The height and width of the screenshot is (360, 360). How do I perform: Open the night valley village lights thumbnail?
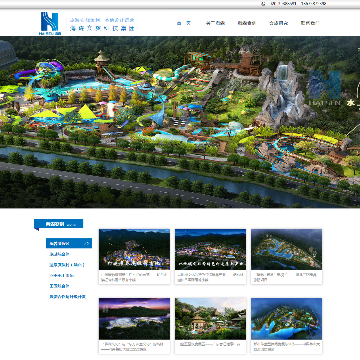(x=134, y=249)
